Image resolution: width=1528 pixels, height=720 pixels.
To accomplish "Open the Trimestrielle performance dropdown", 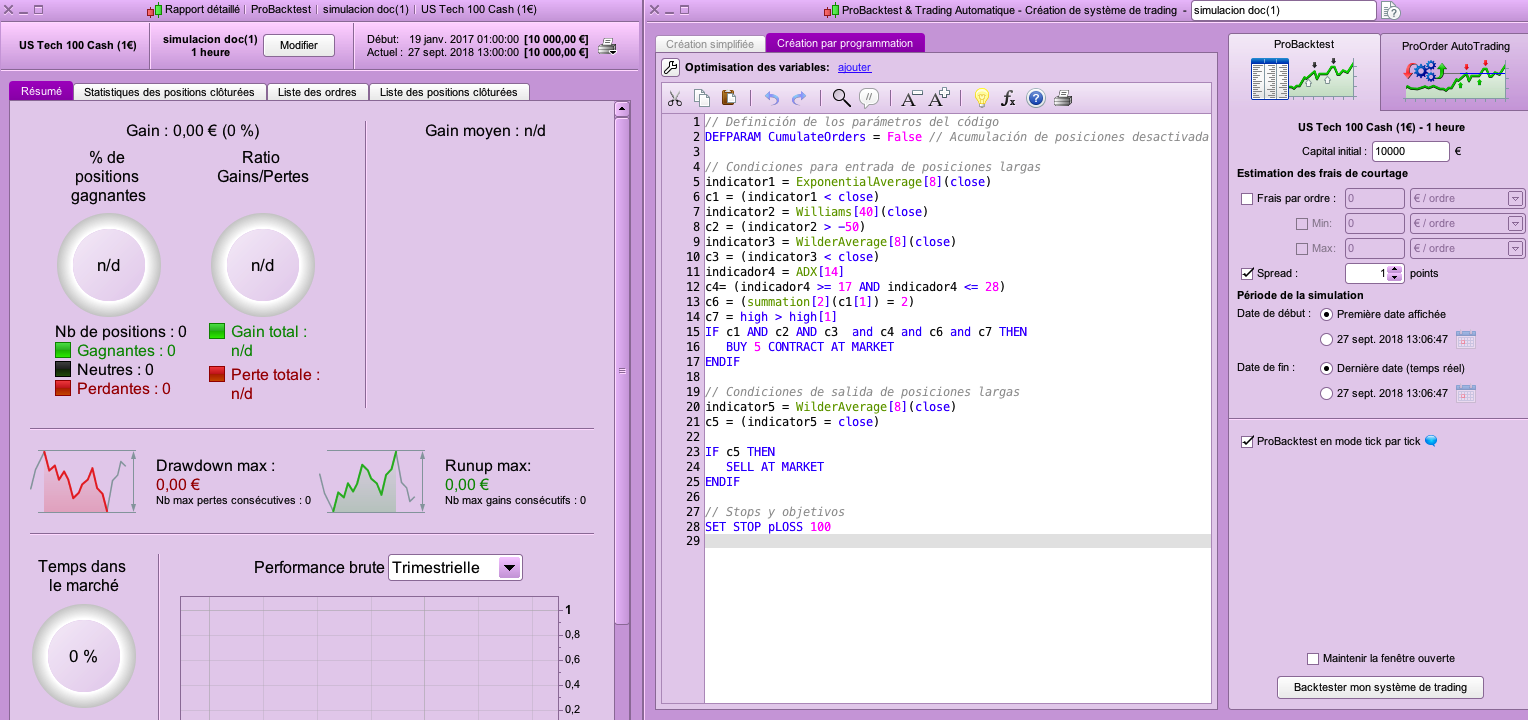I will point(509,568).
